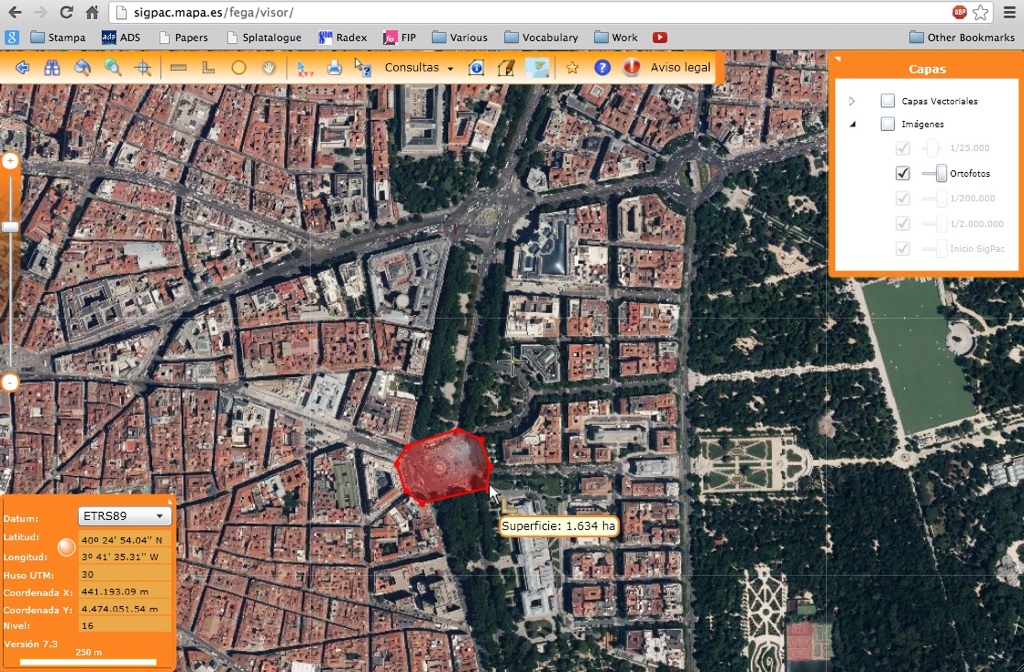Open the Vocabulary bookmarks folder
Image resolution: width=1024 pixels, height=672 pixels.
click(x=541, y=37)
